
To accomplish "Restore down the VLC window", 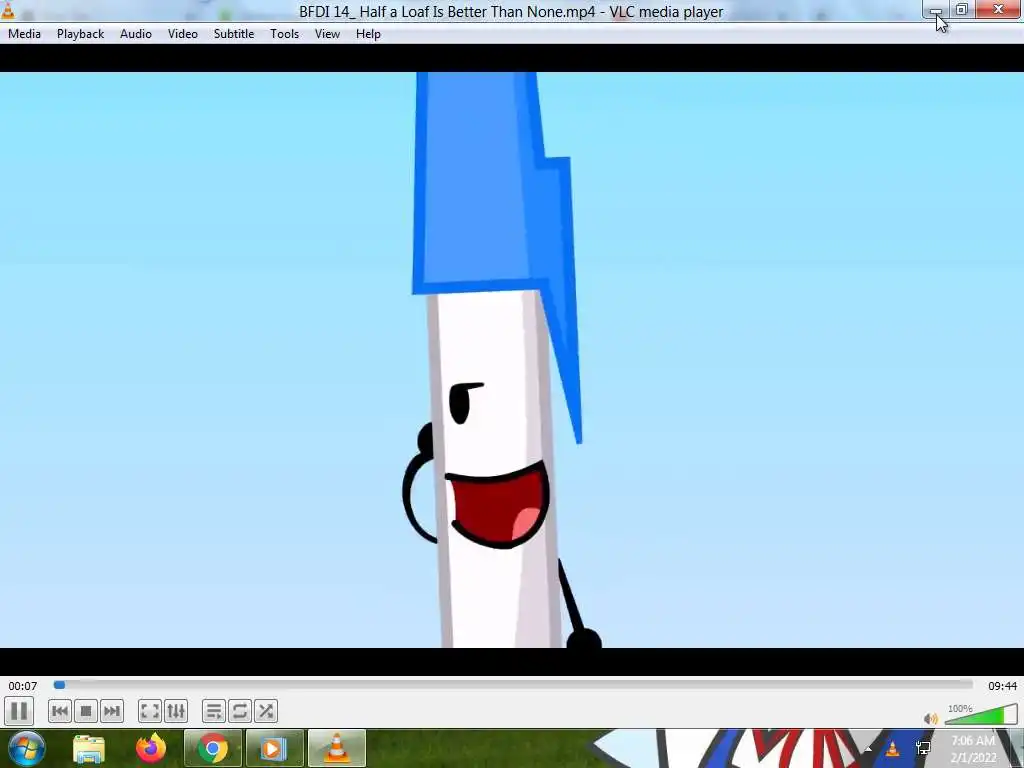I will (x=962, y=10).
